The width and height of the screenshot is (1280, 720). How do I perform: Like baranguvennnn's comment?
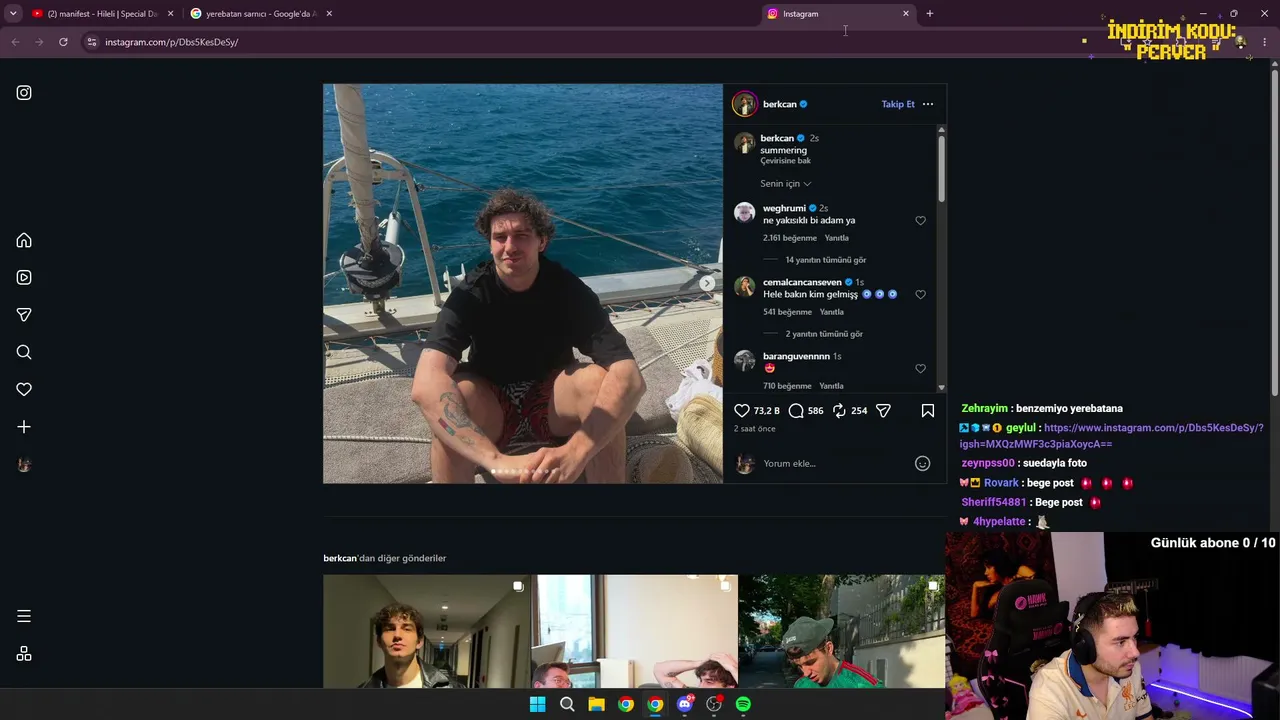[921, 369]
